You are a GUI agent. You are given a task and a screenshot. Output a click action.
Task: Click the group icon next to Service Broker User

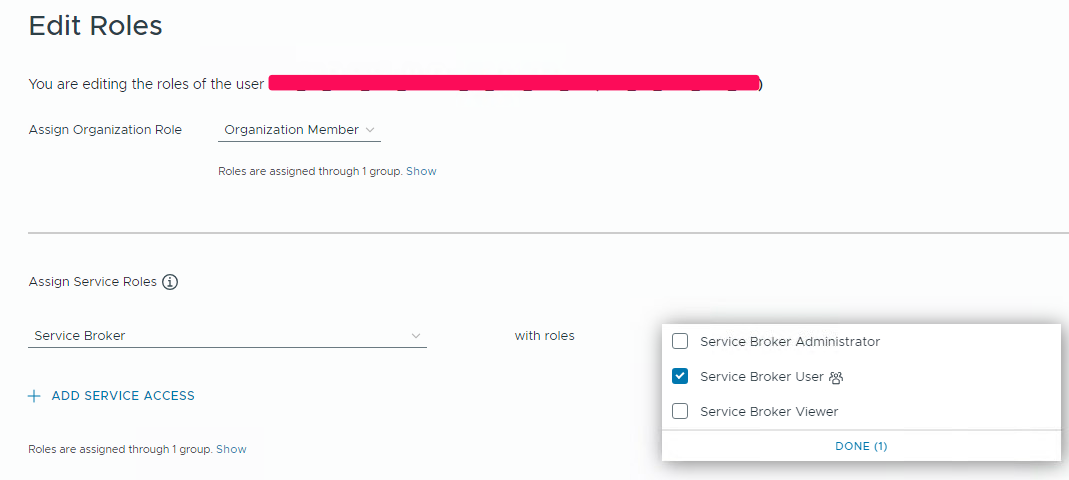pyautogui.click(x=836, y=377)
